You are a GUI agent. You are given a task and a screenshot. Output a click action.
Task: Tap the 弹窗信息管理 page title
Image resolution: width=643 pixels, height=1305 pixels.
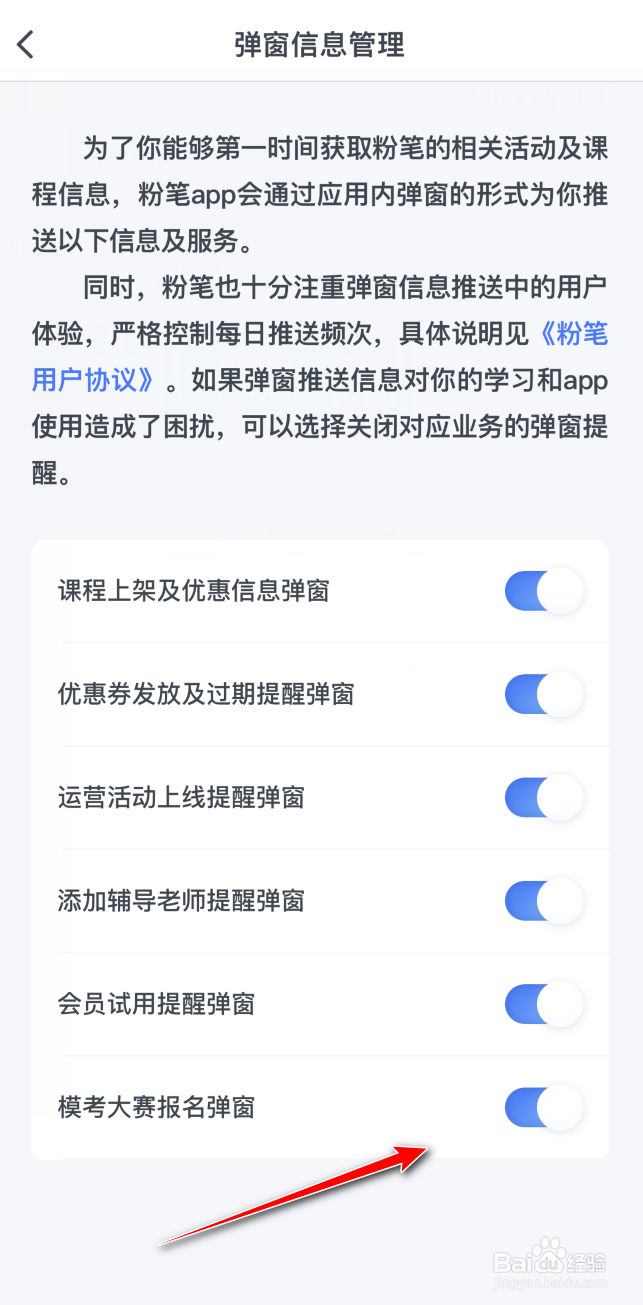pyautogui.click(x=320, y=45)
